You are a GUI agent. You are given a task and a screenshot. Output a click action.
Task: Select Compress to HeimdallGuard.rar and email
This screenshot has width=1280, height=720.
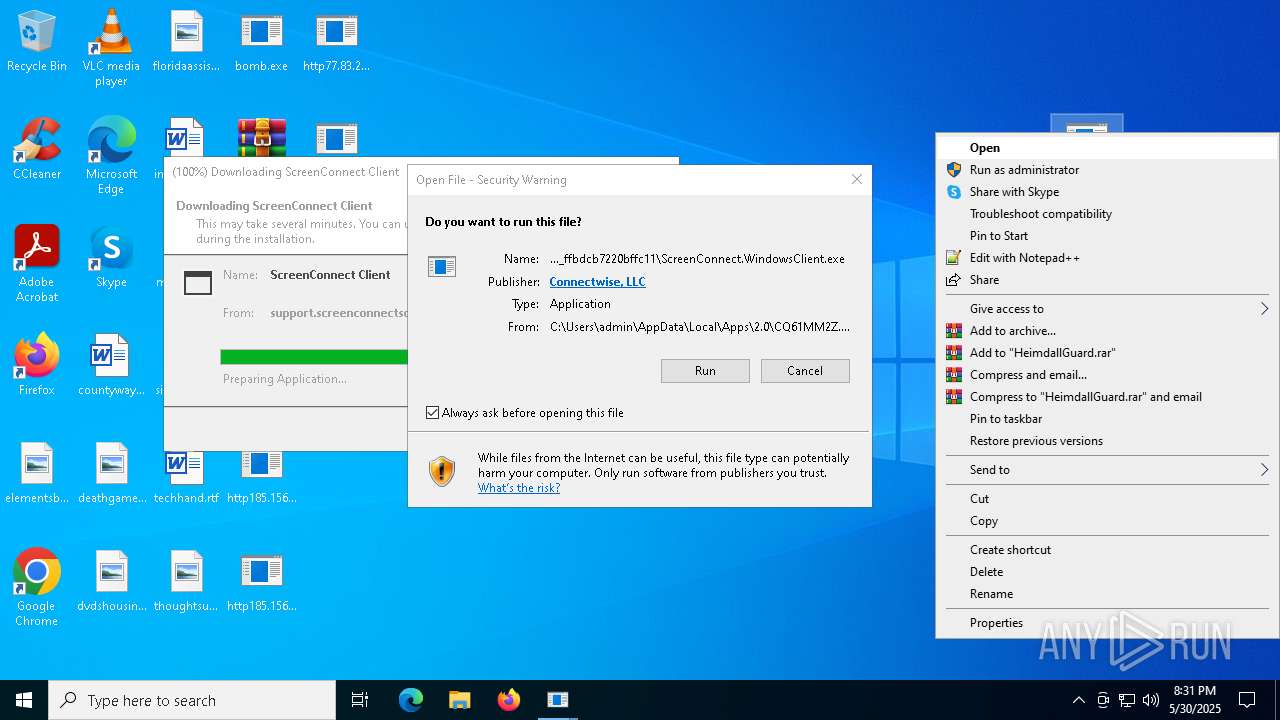click(x=1107, y=397)
